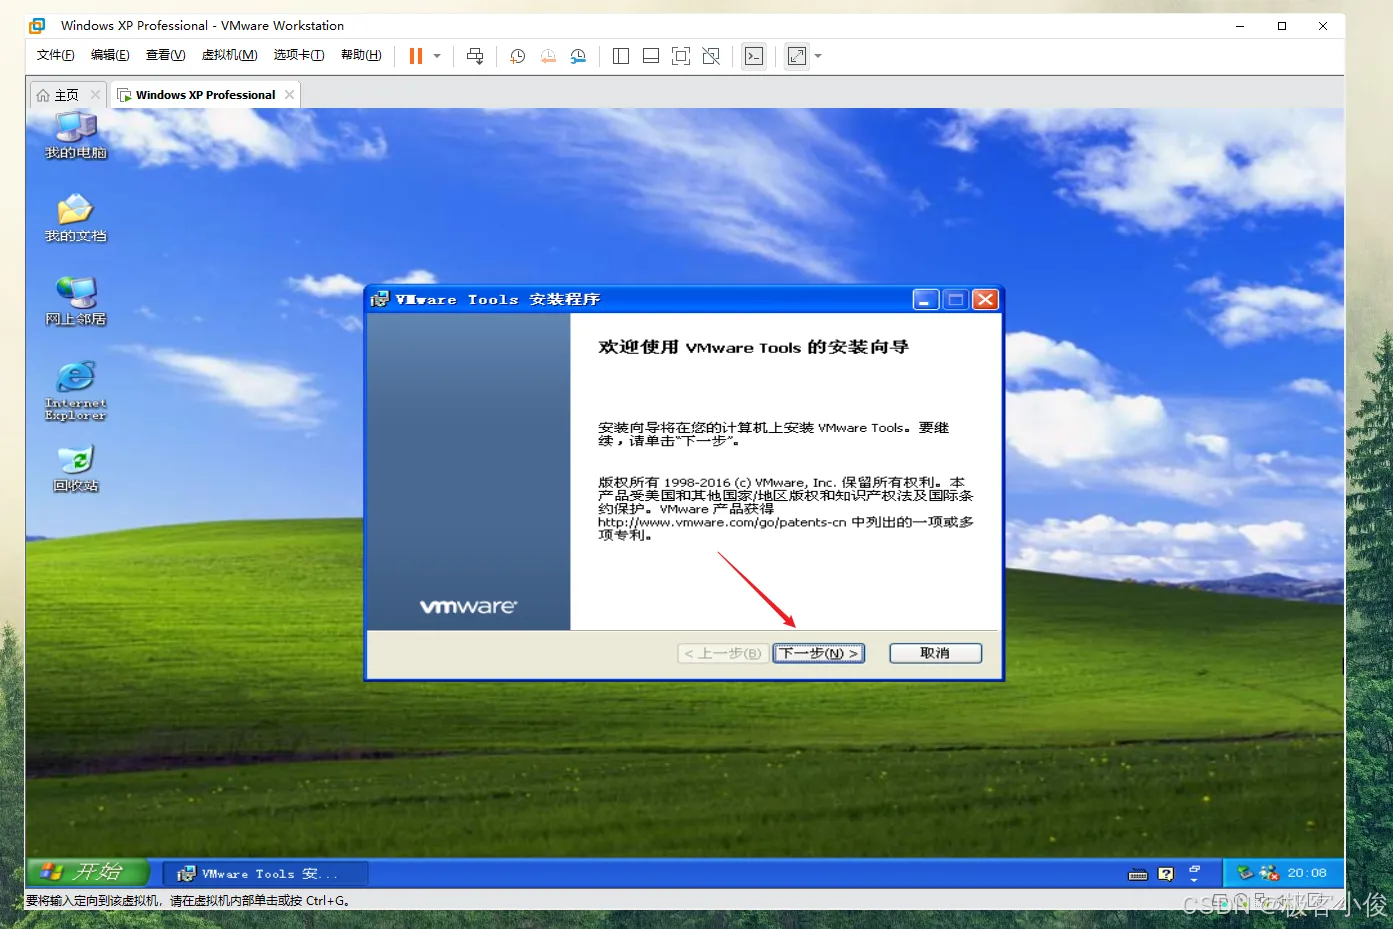1393x929 pixels.
Task: Open the language bar help icon
Action: pyautogui.click(x=1166, y=874)
